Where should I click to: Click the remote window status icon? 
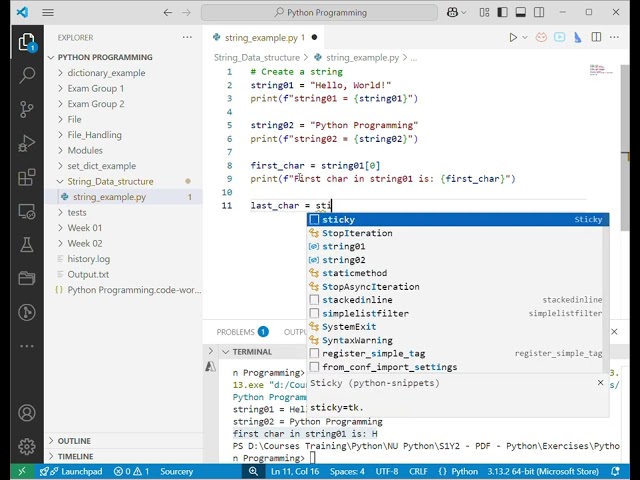(22, 471)
